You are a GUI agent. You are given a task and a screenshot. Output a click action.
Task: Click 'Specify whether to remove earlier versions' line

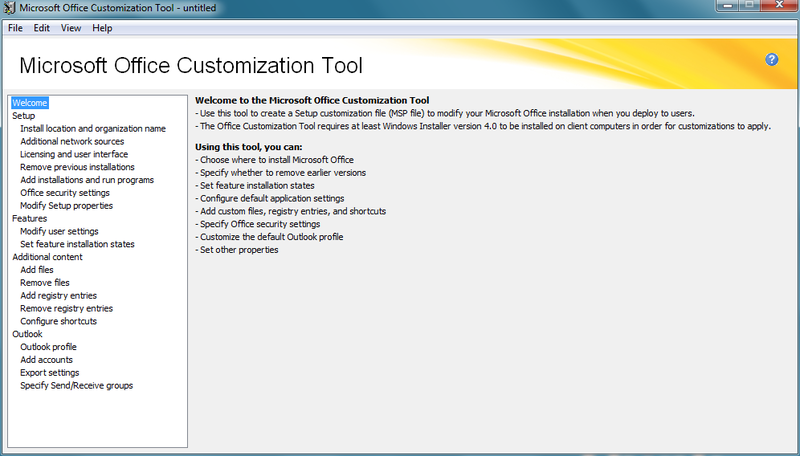(x=281, y=172)
